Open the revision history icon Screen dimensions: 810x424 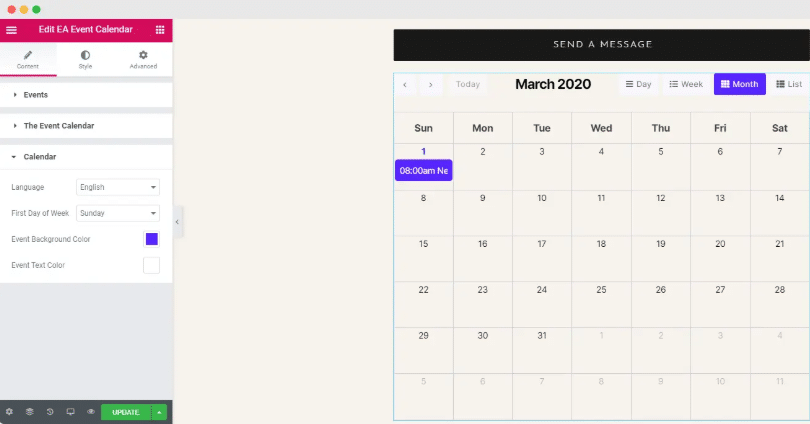click(50, 412)
